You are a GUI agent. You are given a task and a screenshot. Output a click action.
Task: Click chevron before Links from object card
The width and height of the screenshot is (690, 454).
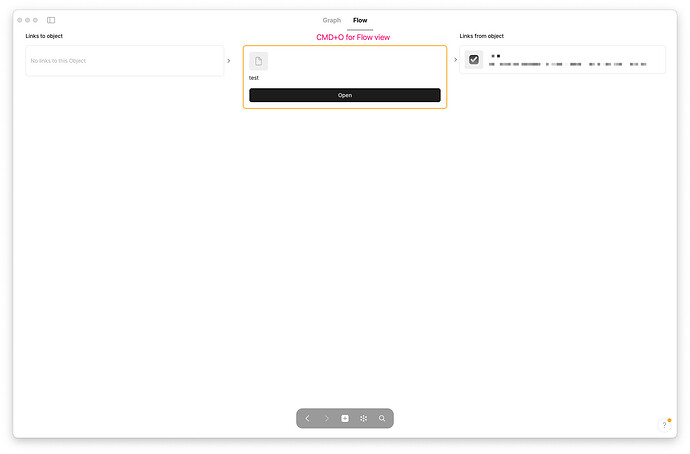click(455, 59)
